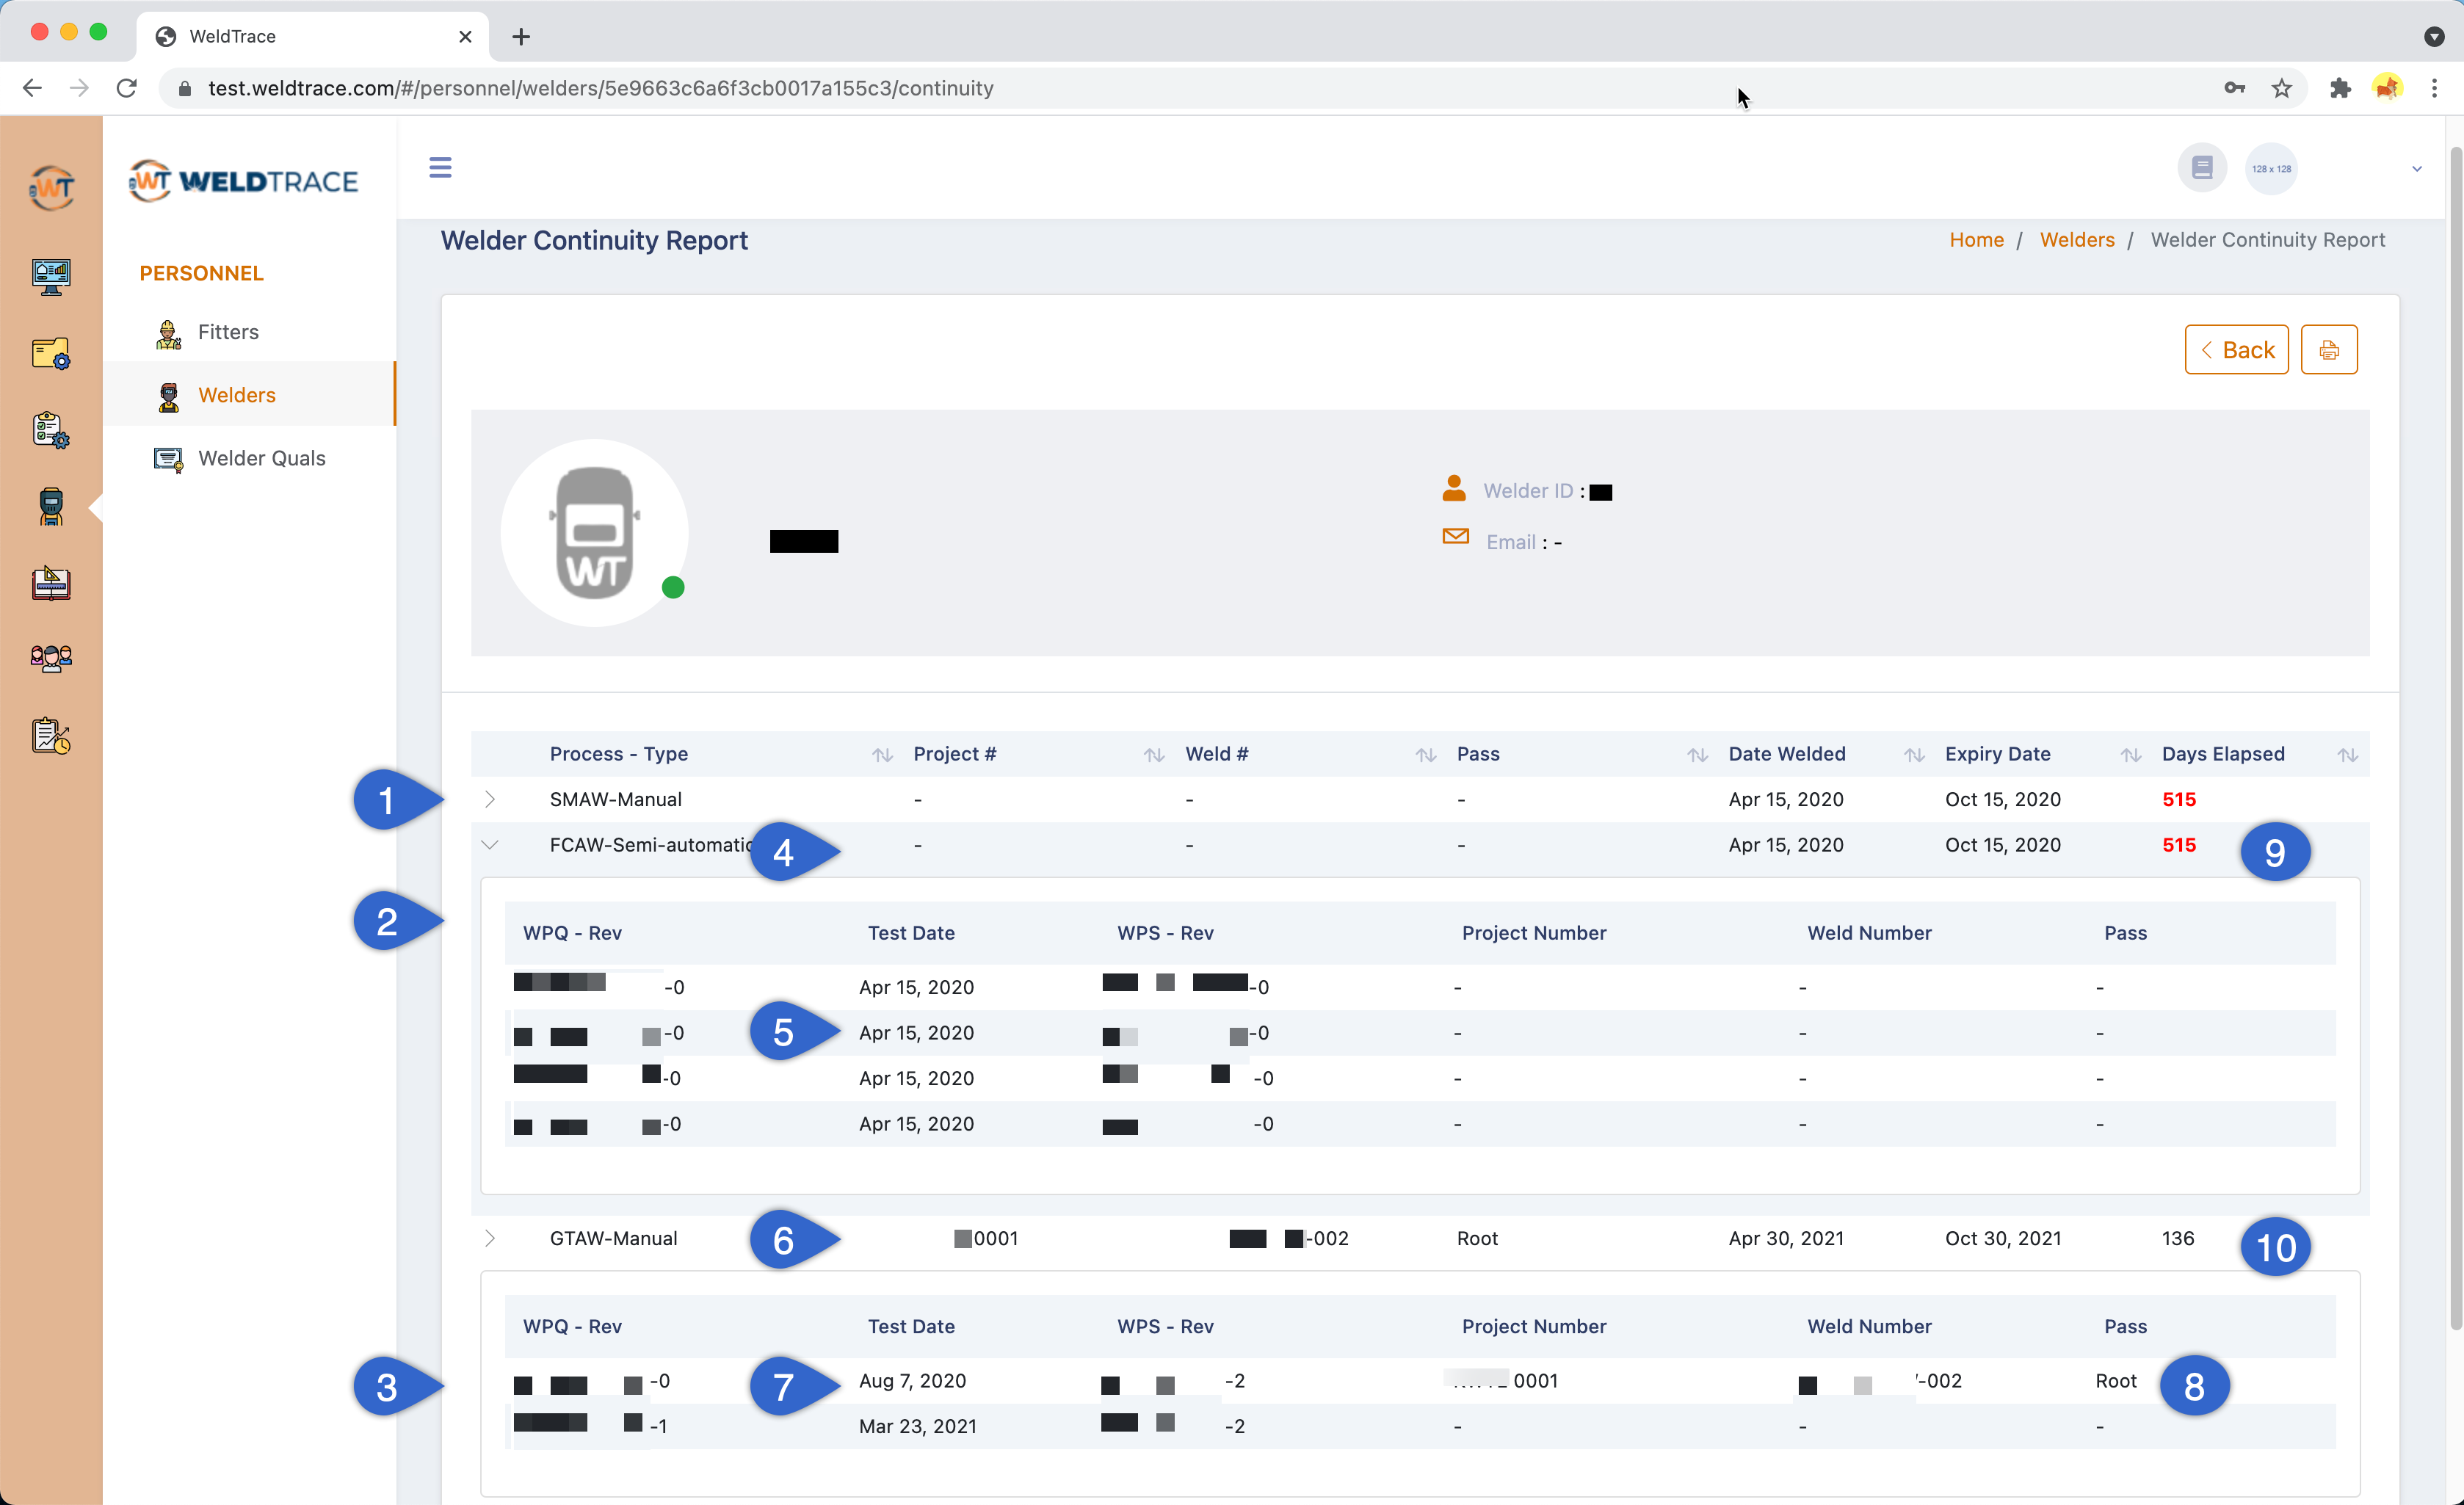Click the printer icon button

(2328, 350)
